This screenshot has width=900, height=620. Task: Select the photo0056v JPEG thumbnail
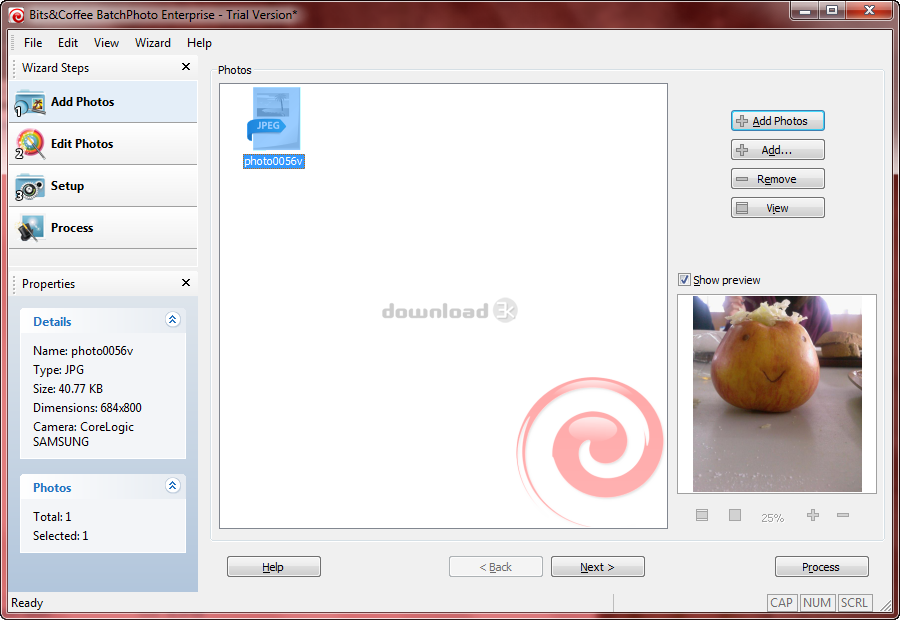coord(274,119)
